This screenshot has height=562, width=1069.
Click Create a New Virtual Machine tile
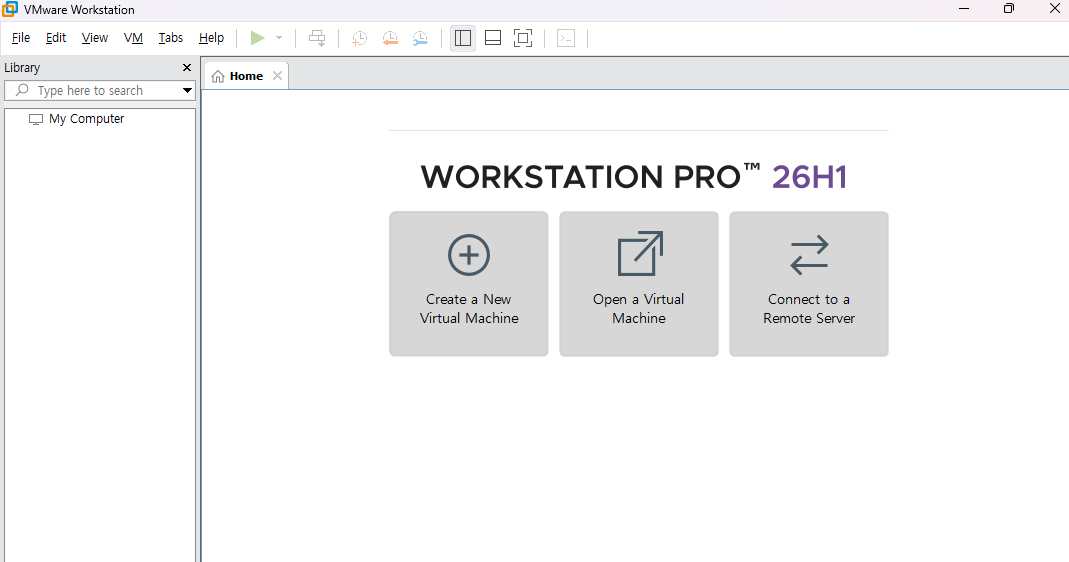468,284
